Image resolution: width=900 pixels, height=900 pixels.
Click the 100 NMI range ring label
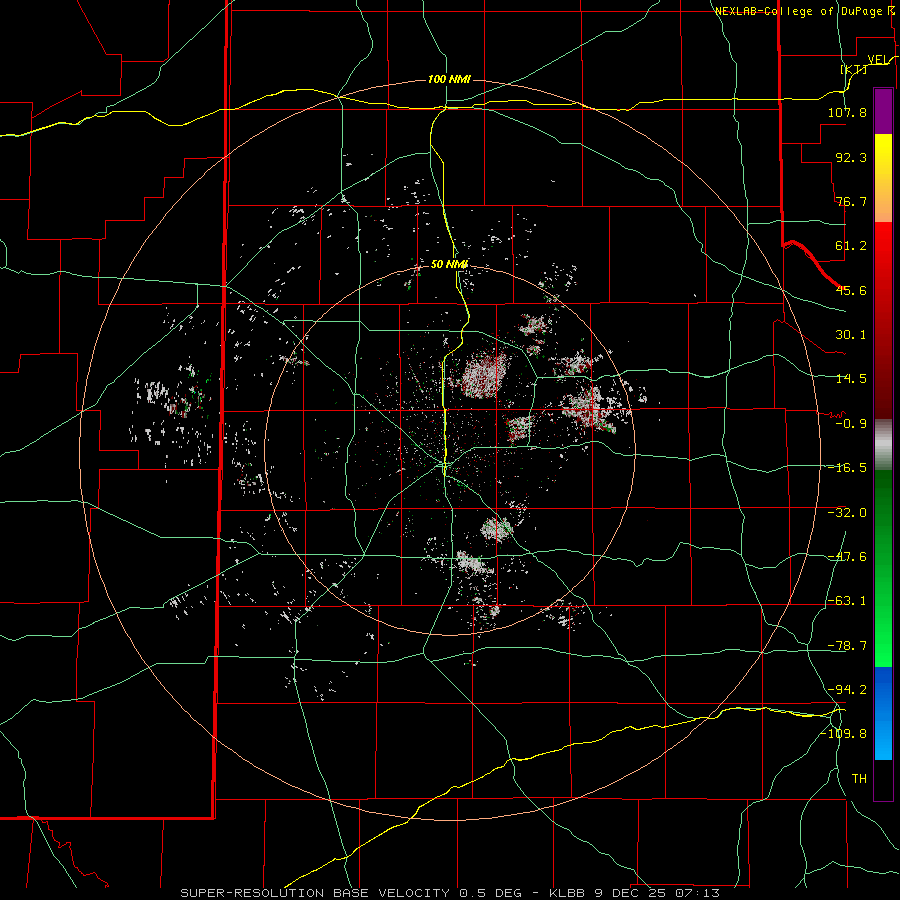[449, 79]
